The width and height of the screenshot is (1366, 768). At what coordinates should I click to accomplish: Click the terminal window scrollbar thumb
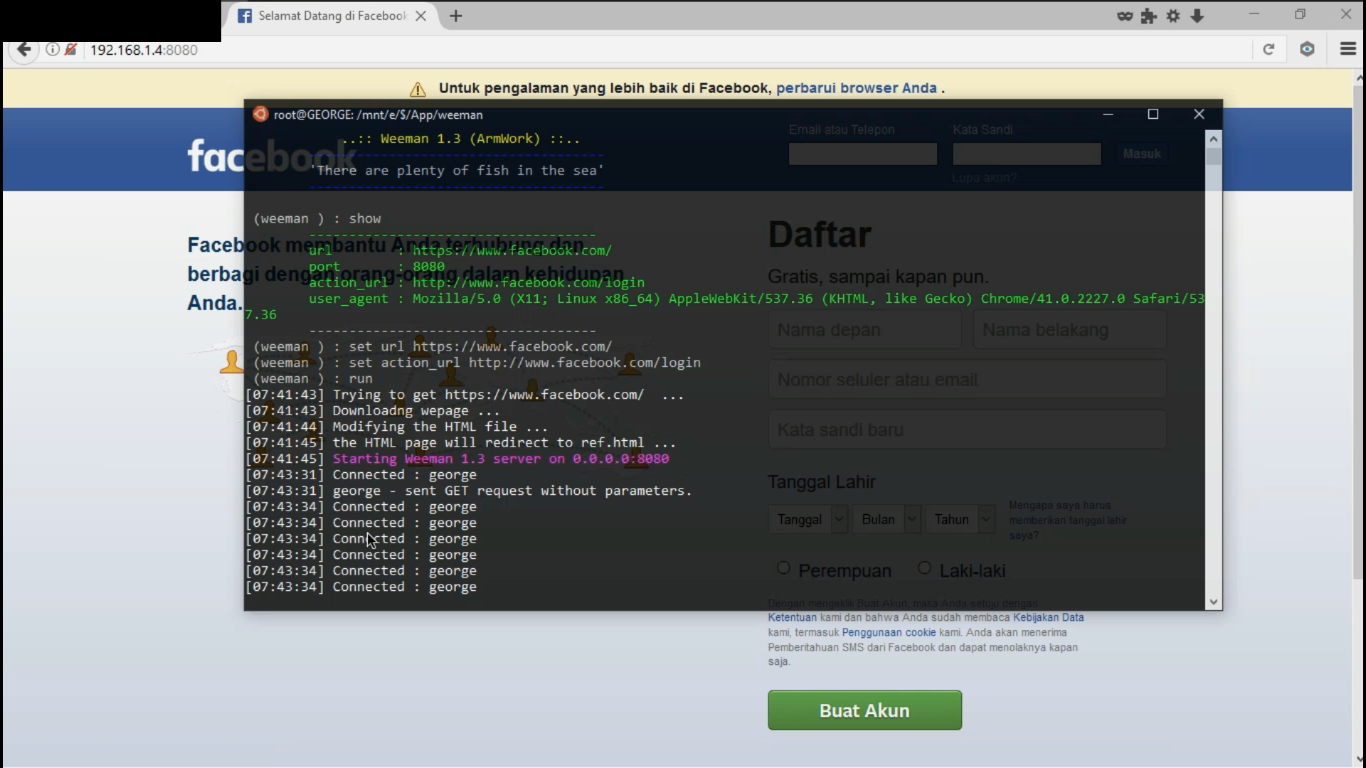[1214, 157]
